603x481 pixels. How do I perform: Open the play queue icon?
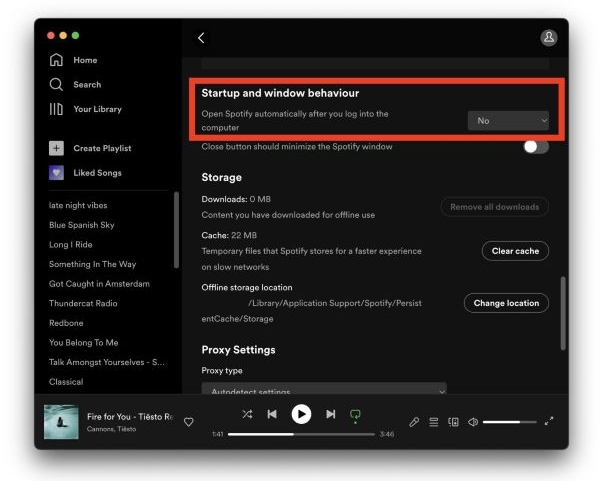click(434, 422)
